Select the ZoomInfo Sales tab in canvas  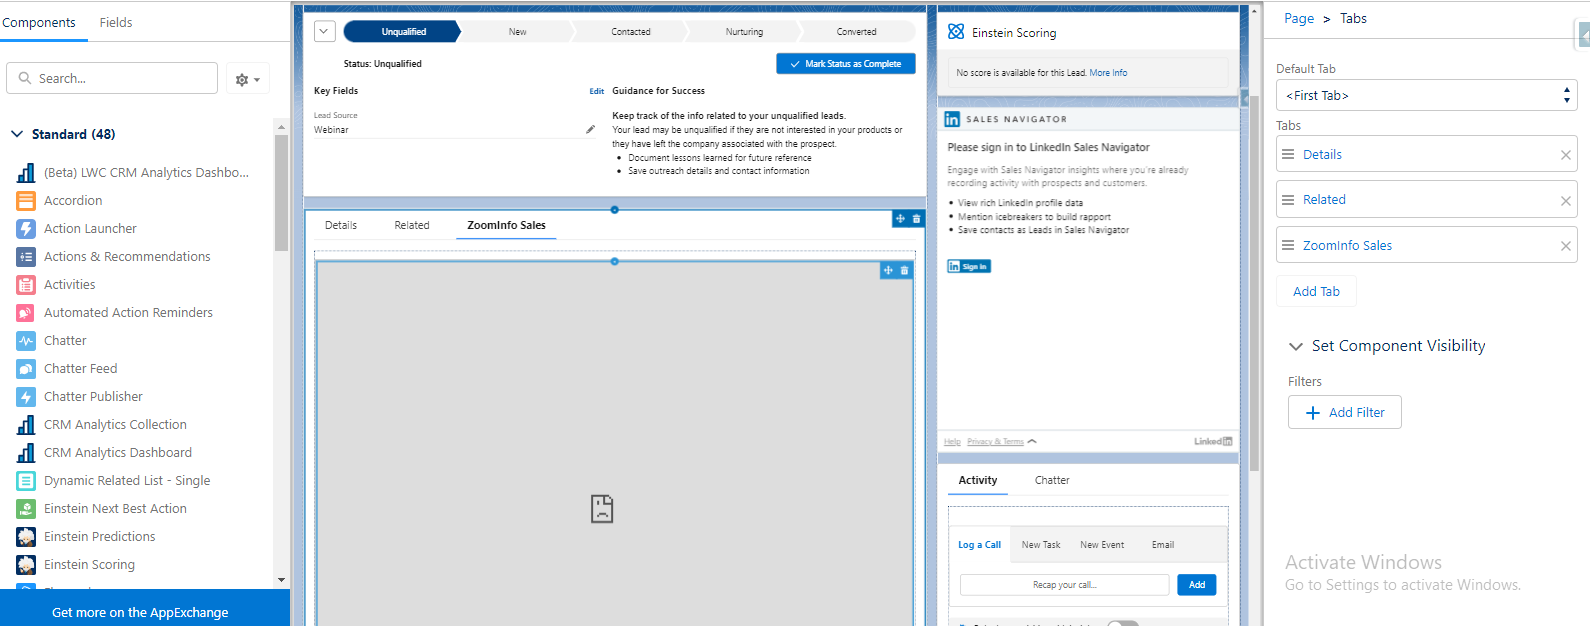pyautogui.click(x=506, y=225)
